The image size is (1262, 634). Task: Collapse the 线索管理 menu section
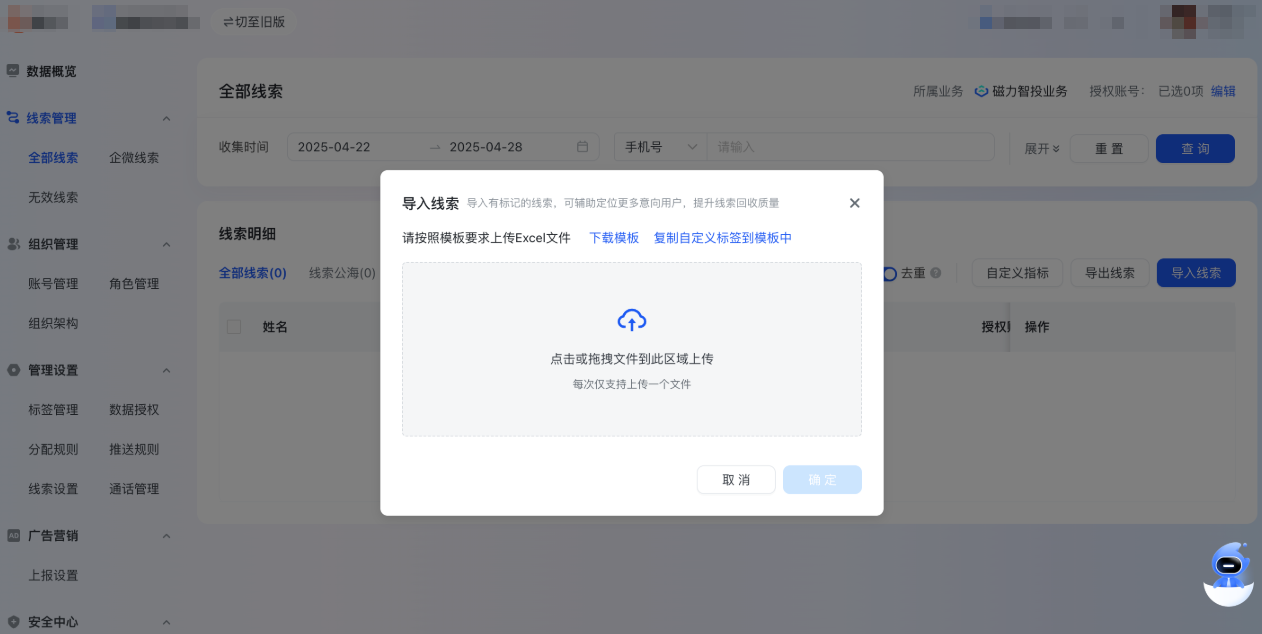(x=166, y=117)
